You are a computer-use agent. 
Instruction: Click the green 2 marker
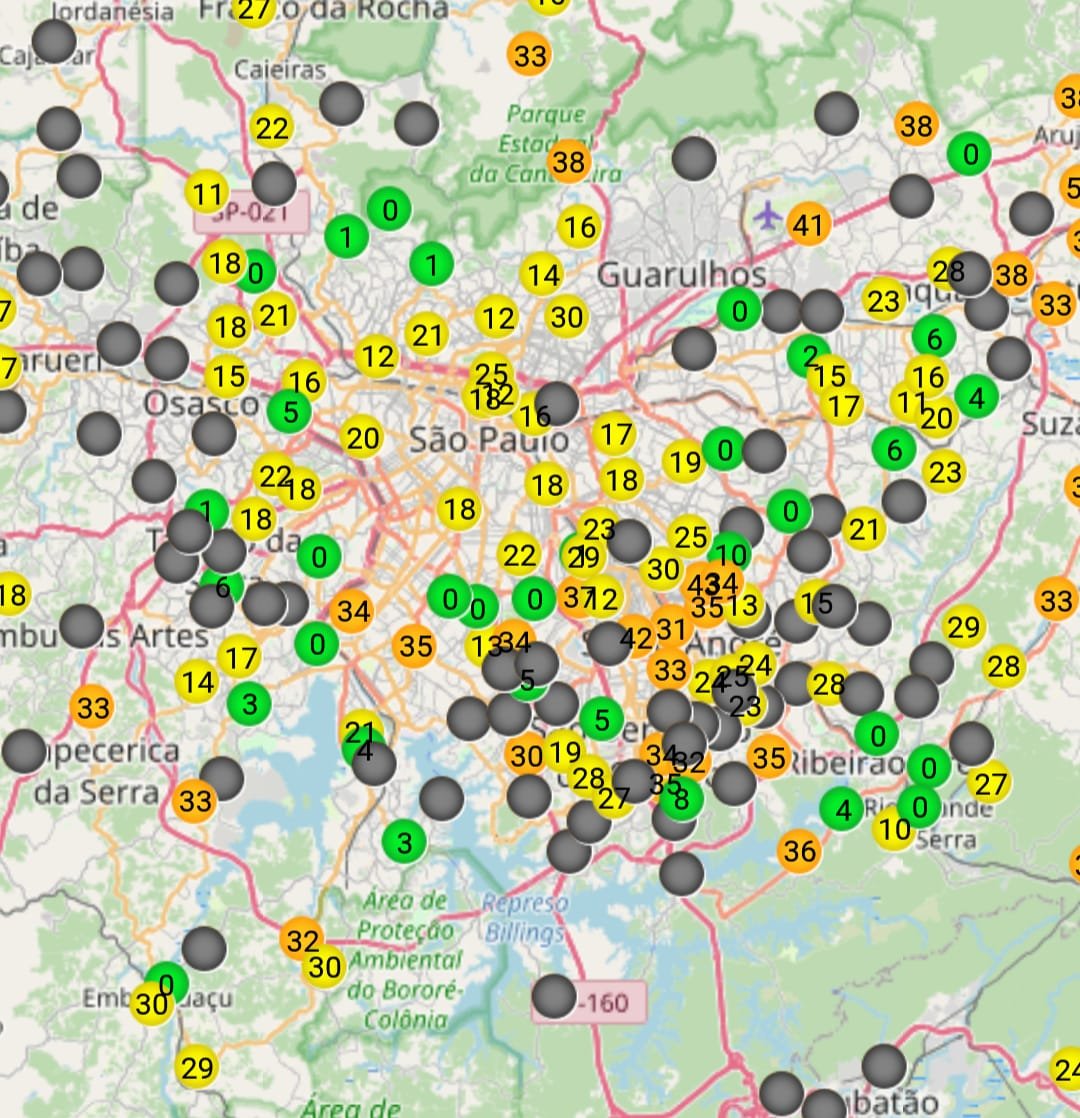808,355
